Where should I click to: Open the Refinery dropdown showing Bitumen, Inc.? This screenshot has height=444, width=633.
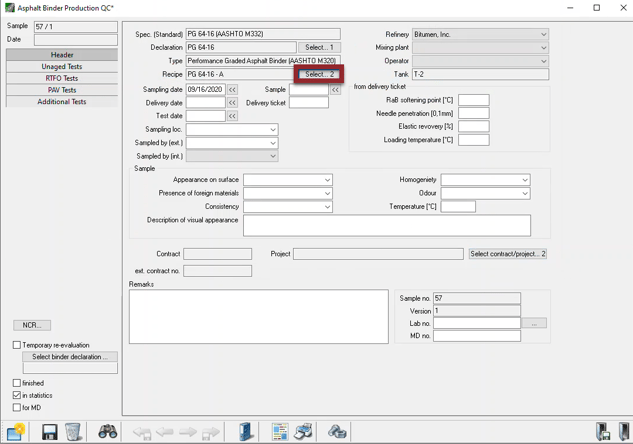click(x=480, y=35)
